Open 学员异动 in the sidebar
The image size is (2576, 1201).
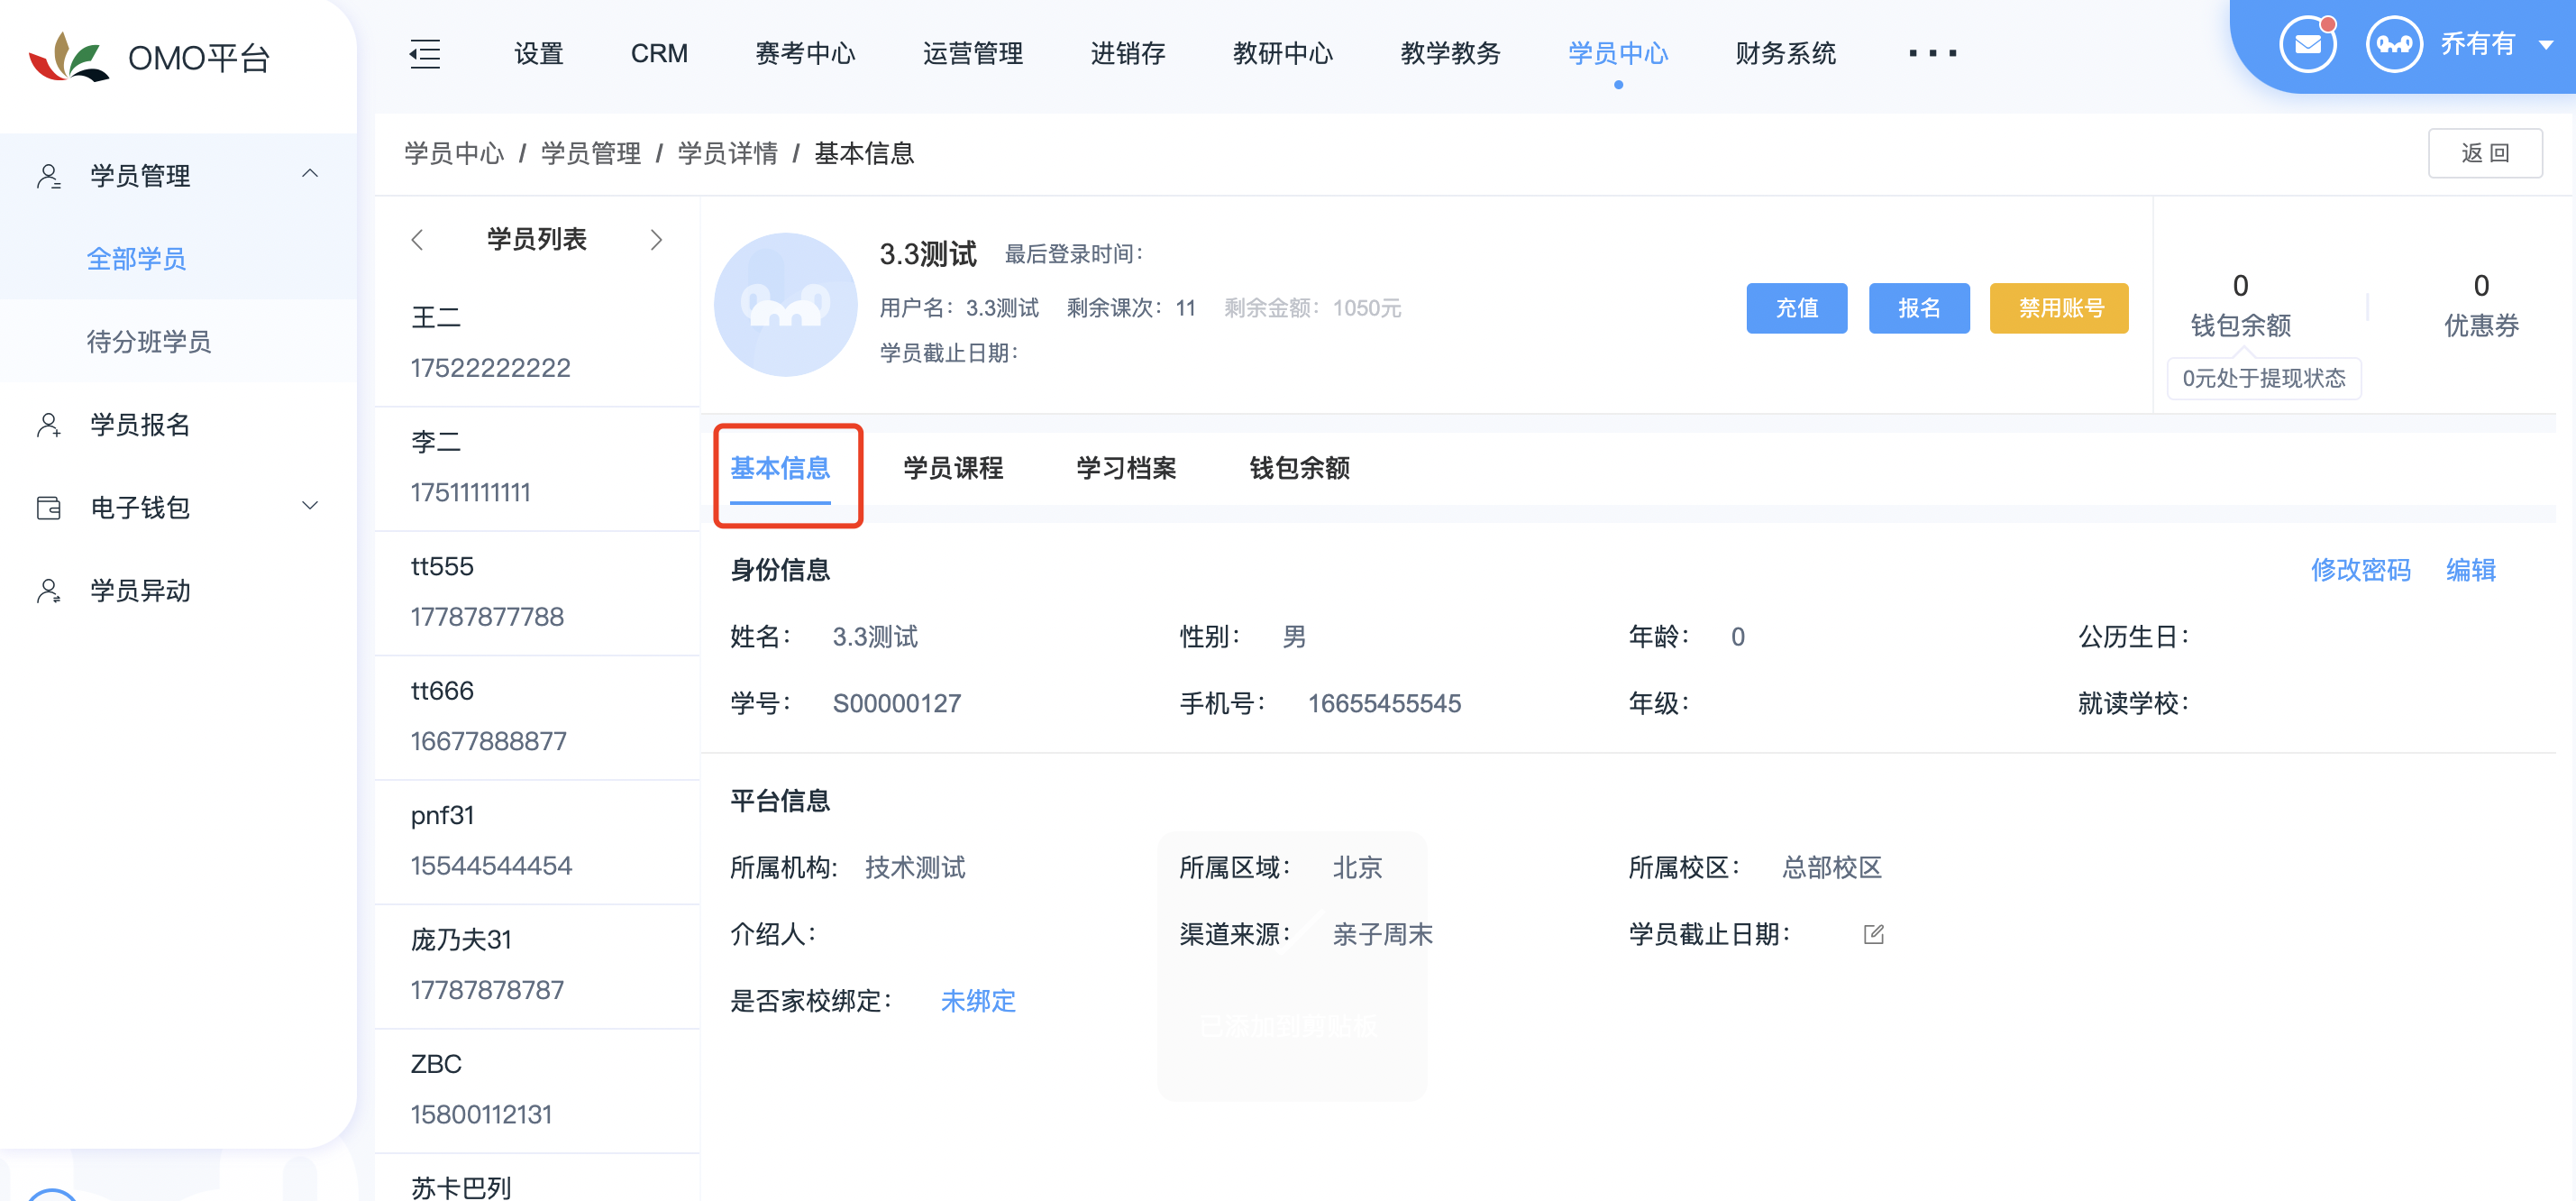pos(141,591)
